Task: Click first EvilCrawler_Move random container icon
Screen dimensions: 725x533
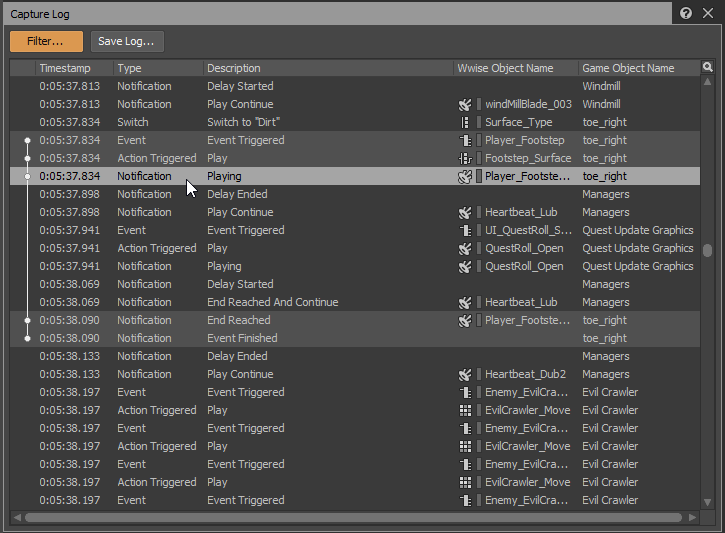Action: tap(464, 410)
